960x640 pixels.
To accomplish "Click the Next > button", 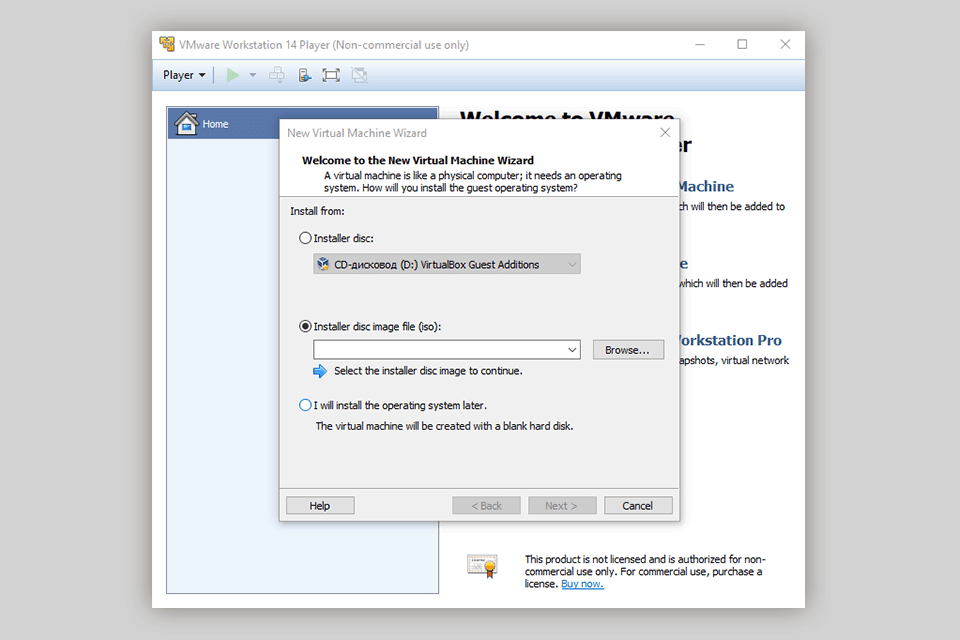I will click(x=562, y=505).
